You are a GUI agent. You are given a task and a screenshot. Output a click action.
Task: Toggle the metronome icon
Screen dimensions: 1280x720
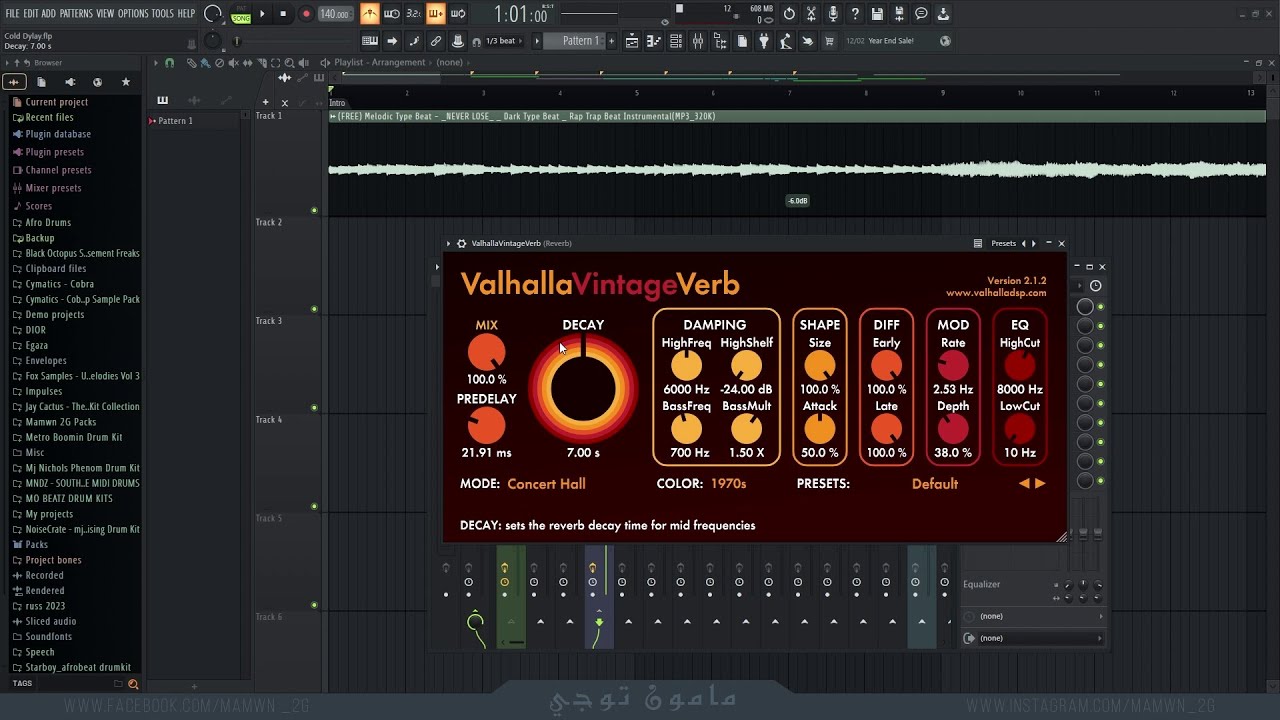(370, 14)
